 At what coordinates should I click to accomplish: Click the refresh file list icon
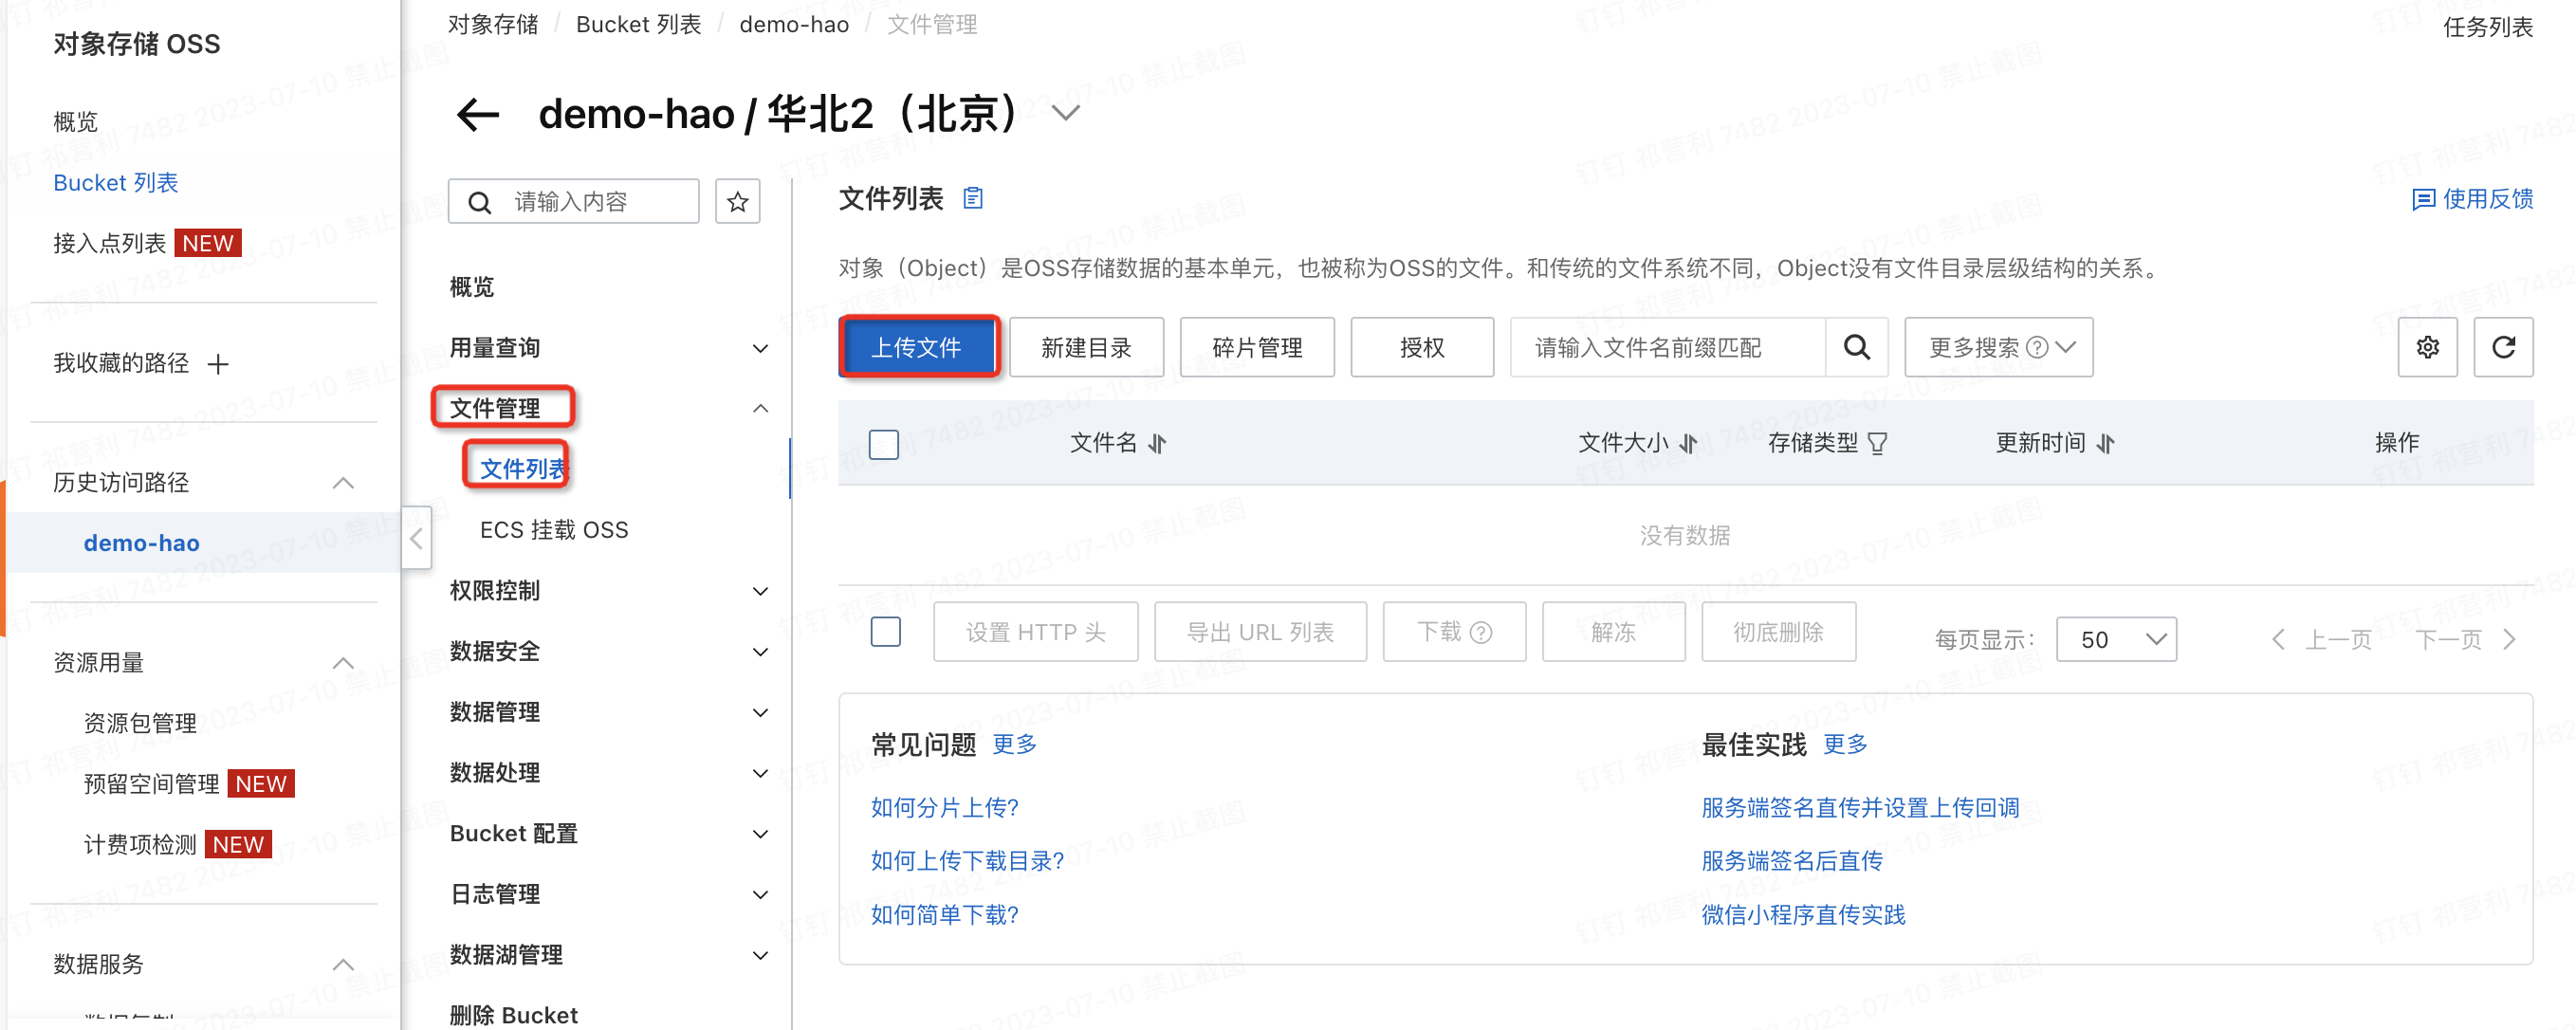click(2503, 347)
